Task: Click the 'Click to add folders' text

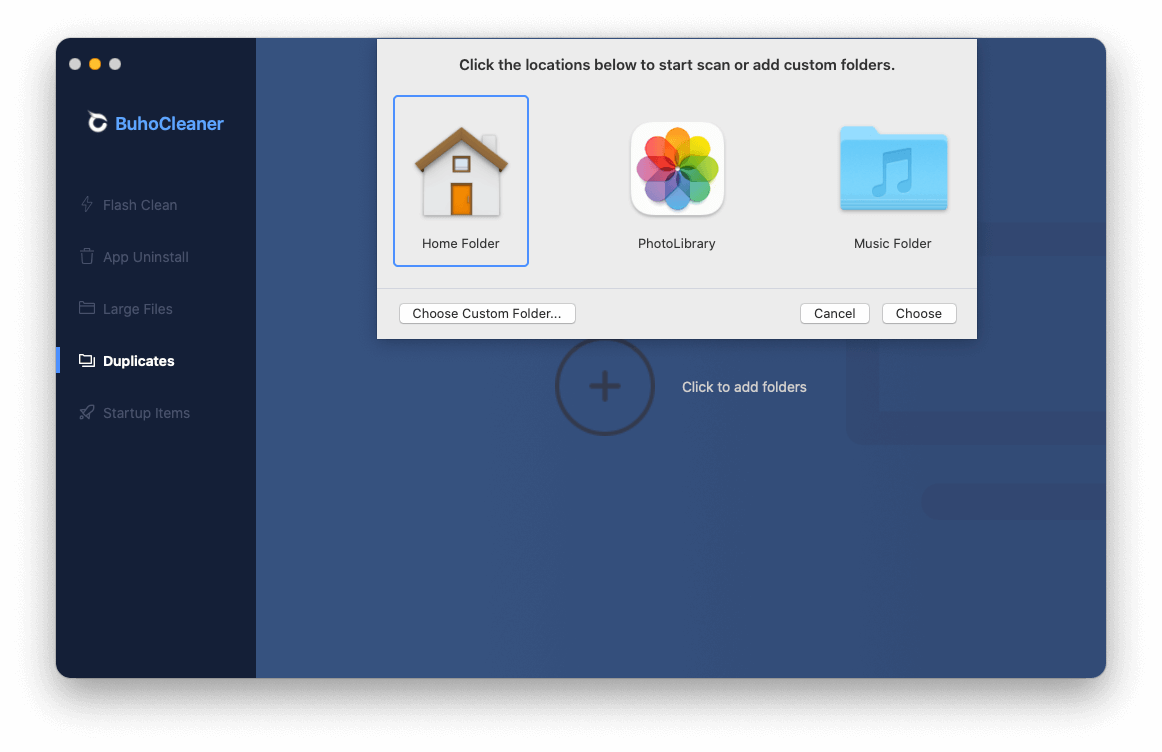Action: (x=744, y=387)
